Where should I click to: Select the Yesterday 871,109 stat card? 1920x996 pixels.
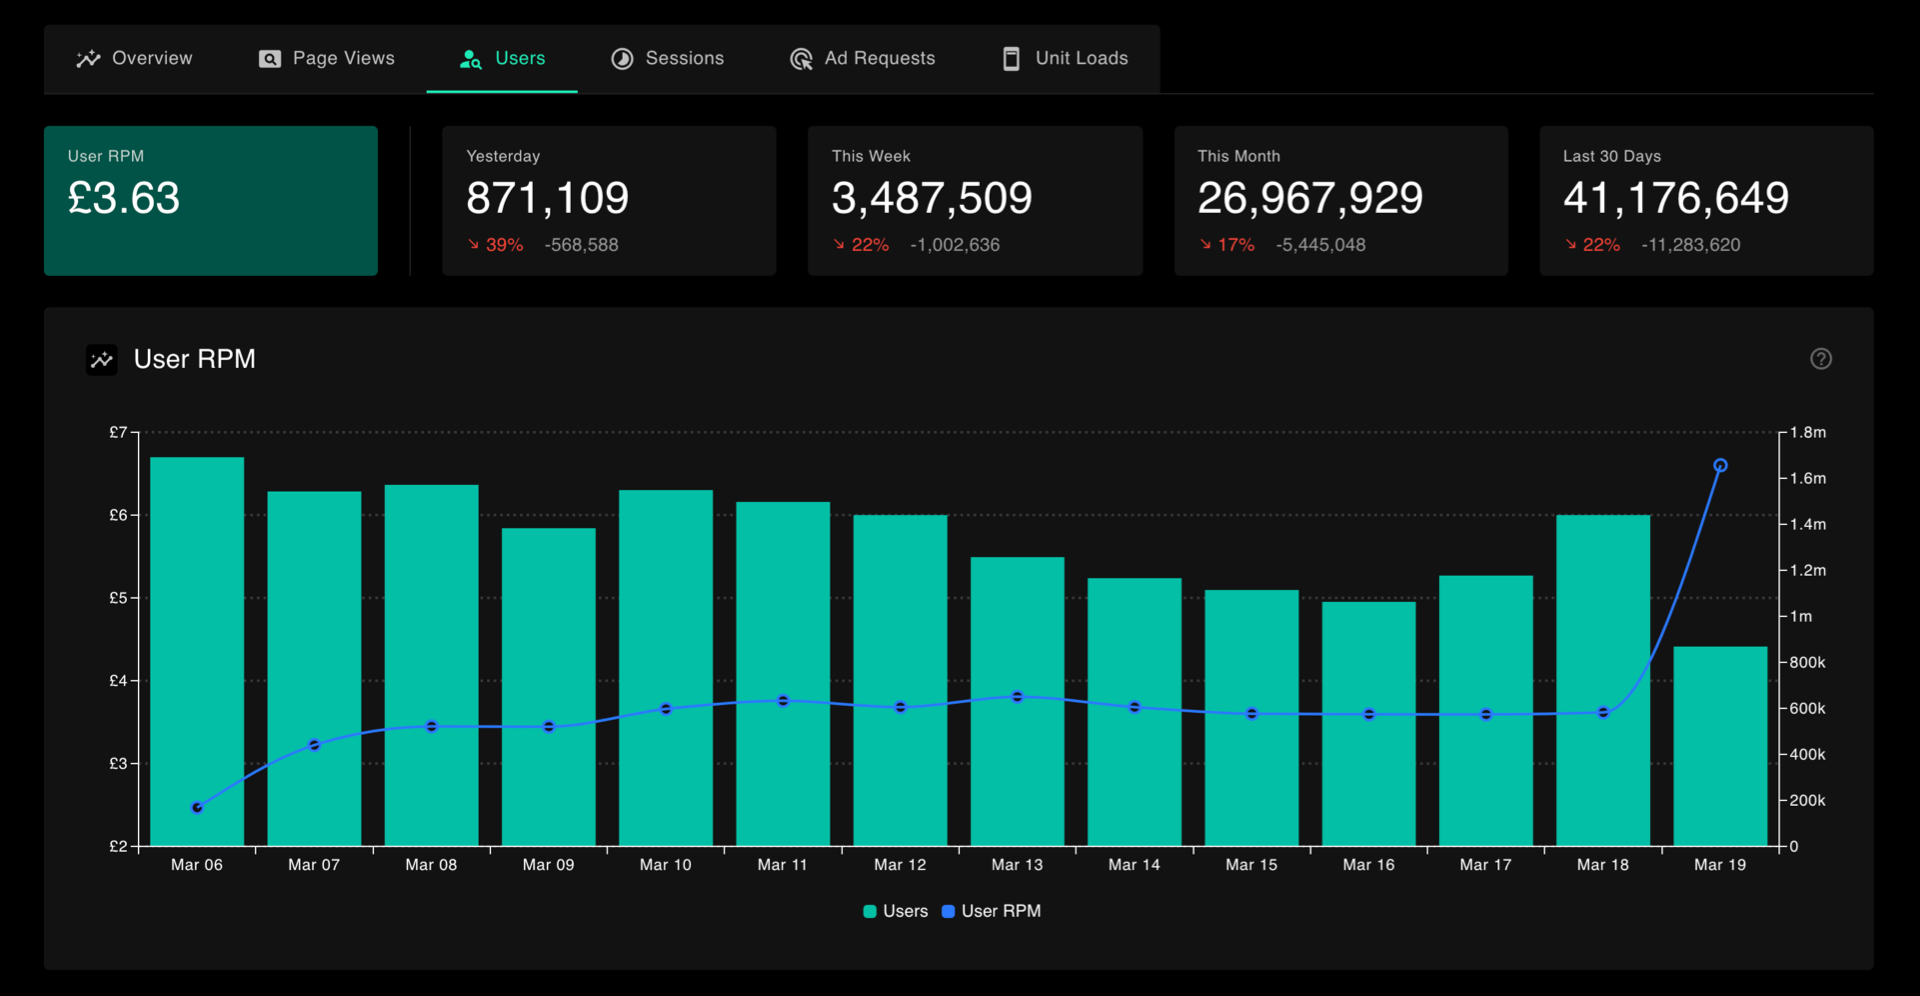click(609, 200)
